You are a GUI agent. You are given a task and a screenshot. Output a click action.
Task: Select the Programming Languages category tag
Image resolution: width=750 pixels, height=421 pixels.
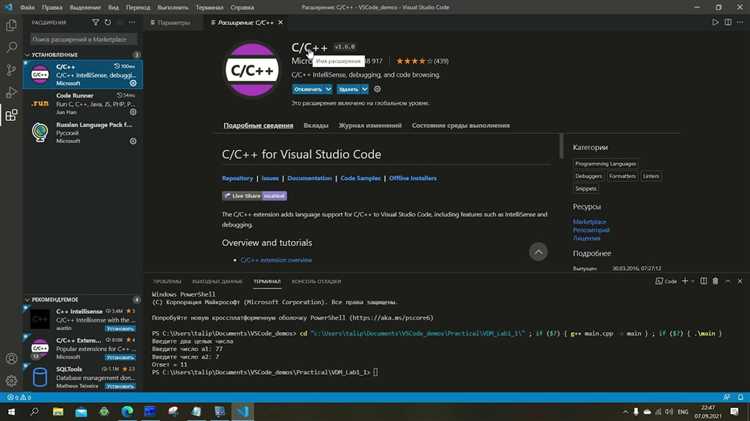(606, 164)
